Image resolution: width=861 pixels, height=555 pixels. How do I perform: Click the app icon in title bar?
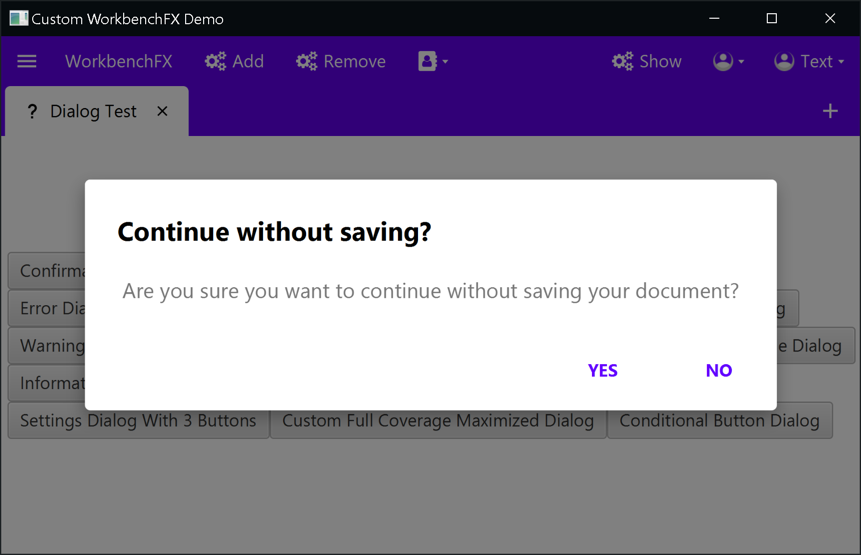(18, 19)
